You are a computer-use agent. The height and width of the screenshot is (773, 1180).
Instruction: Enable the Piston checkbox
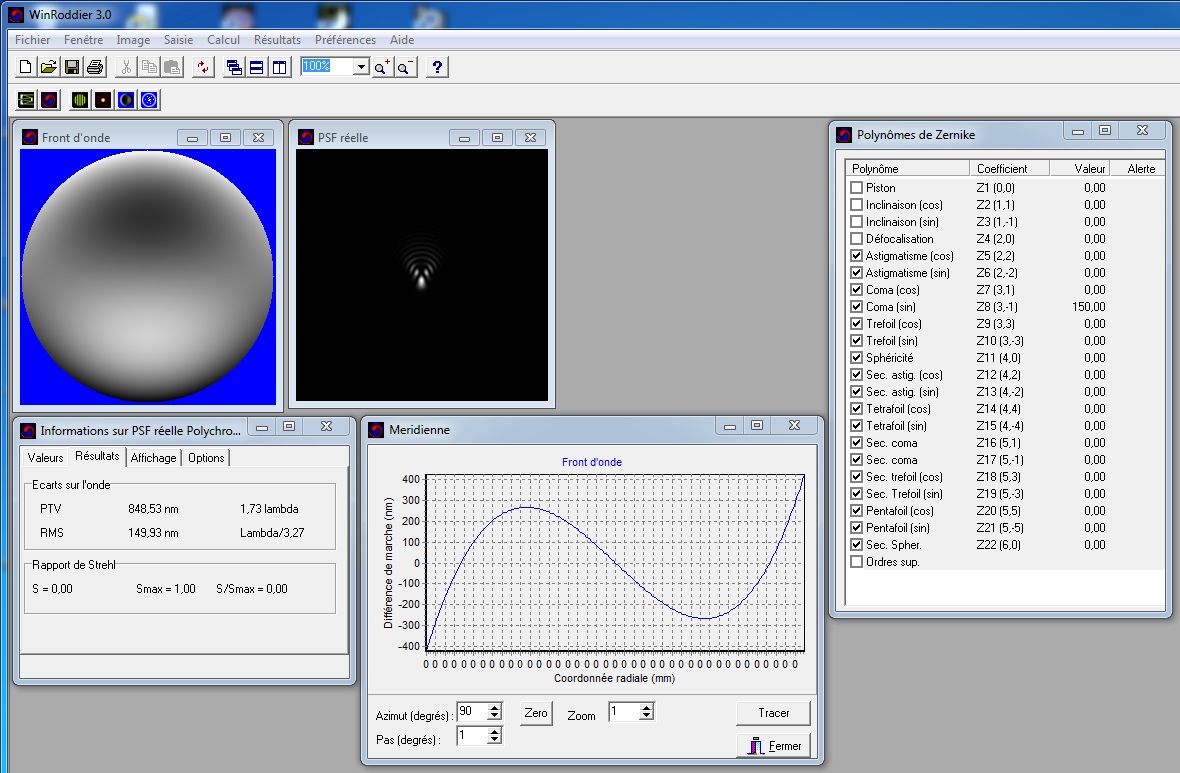pos(856,188)
